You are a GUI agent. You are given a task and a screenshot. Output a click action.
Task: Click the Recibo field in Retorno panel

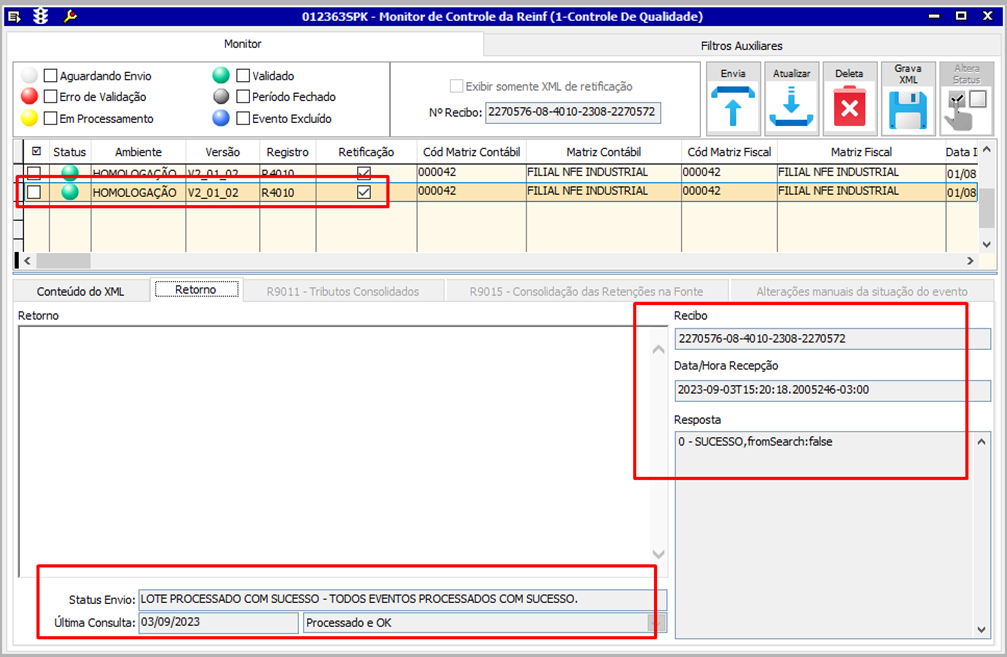(x=832, y=338)
